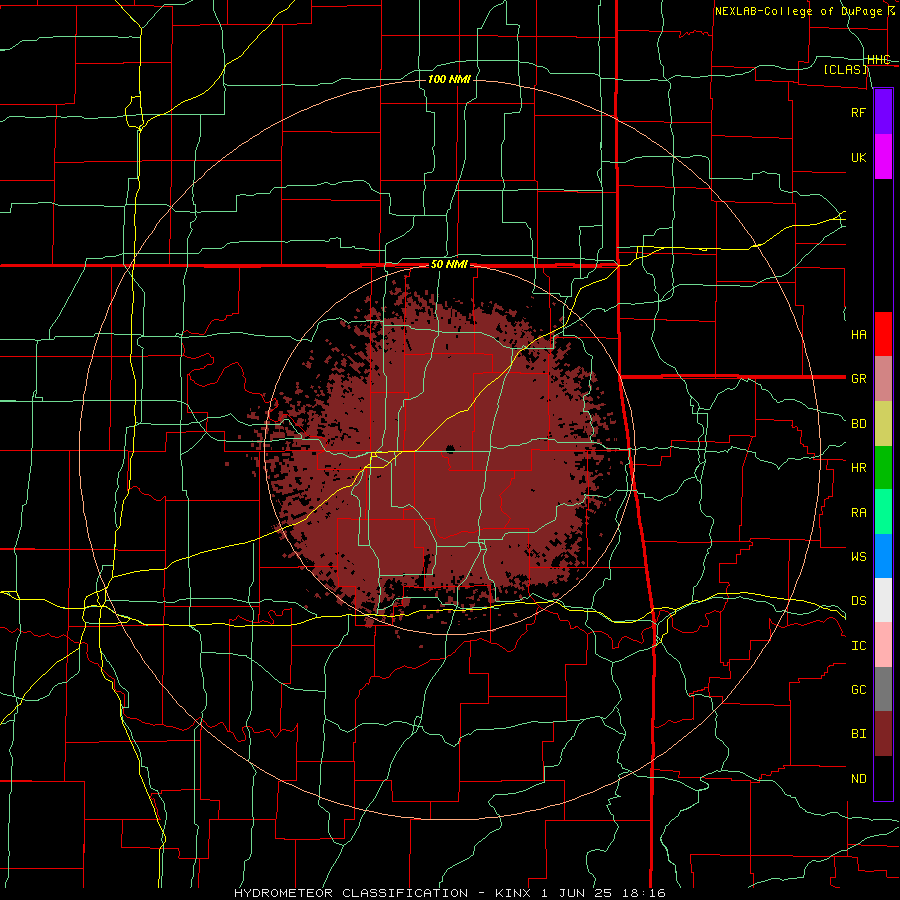Click the BD legend label
Viewport: 900px width, 900px height.
pos(859,424)
